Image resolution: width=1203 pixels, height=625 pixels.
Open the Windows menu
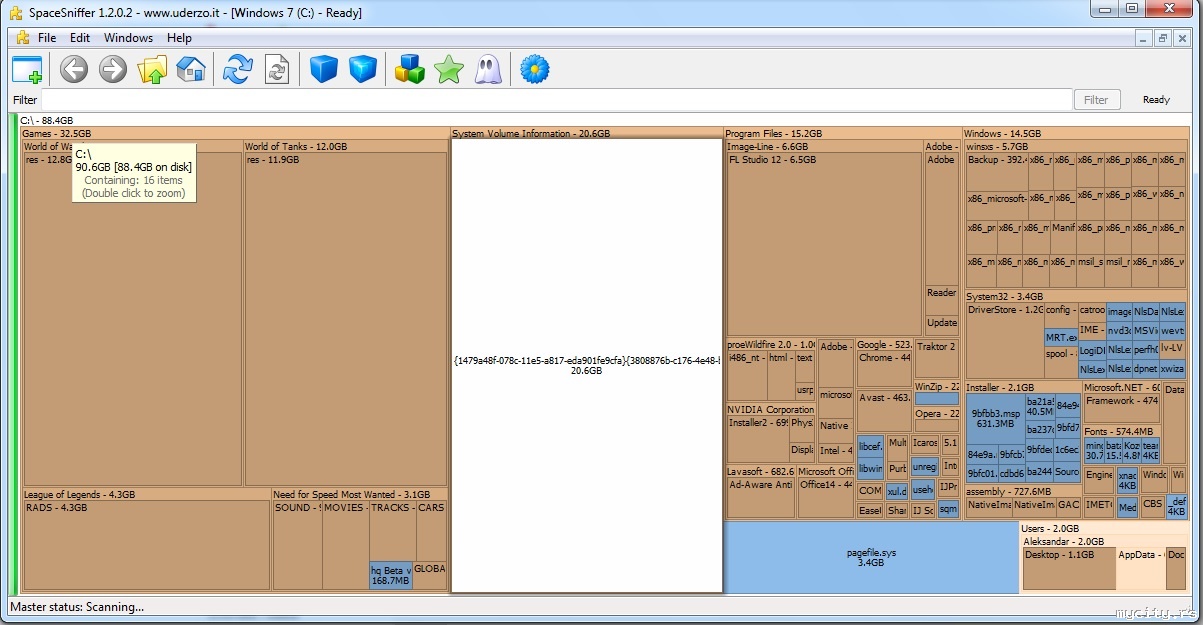click(129, 38)
